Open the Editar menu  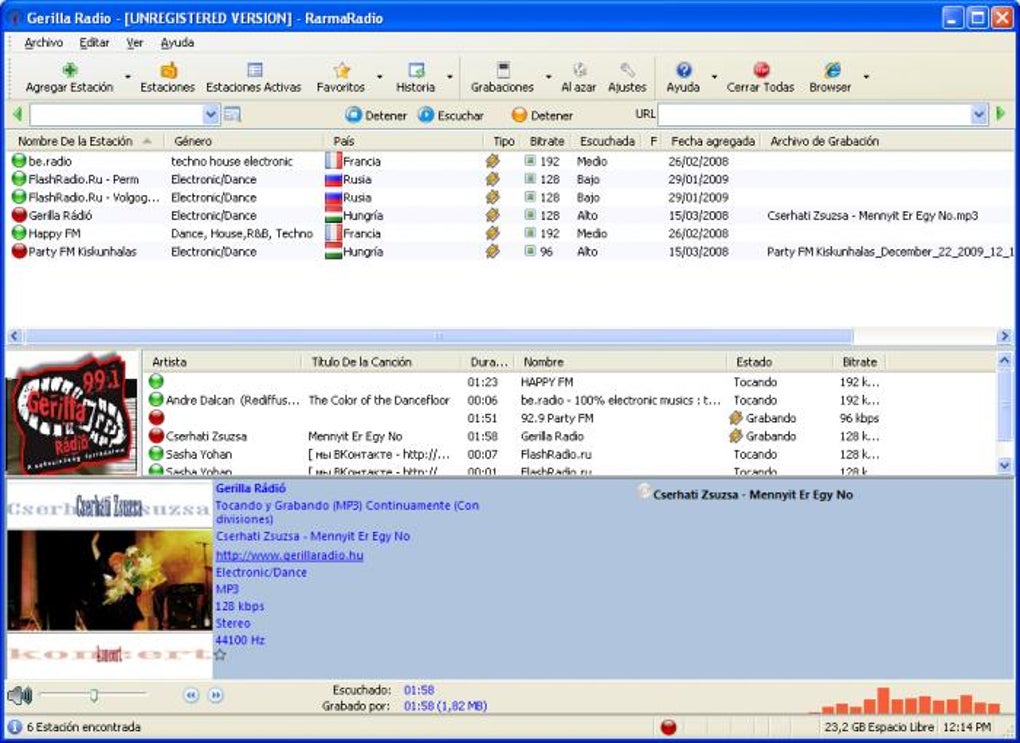pos(95,43)
